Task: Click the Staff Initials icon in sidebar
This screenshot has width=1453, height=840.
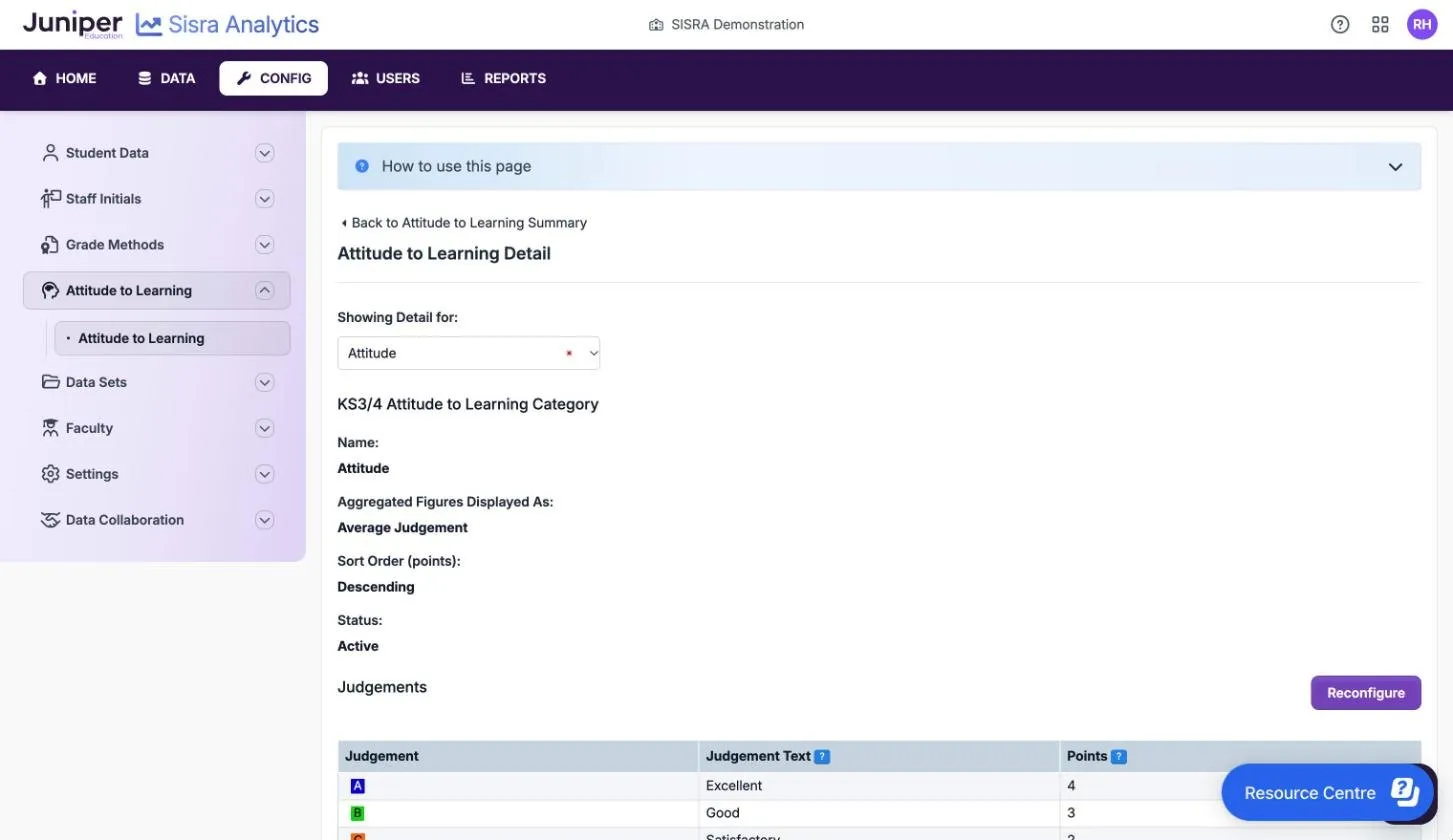Action: pos(50,199)
